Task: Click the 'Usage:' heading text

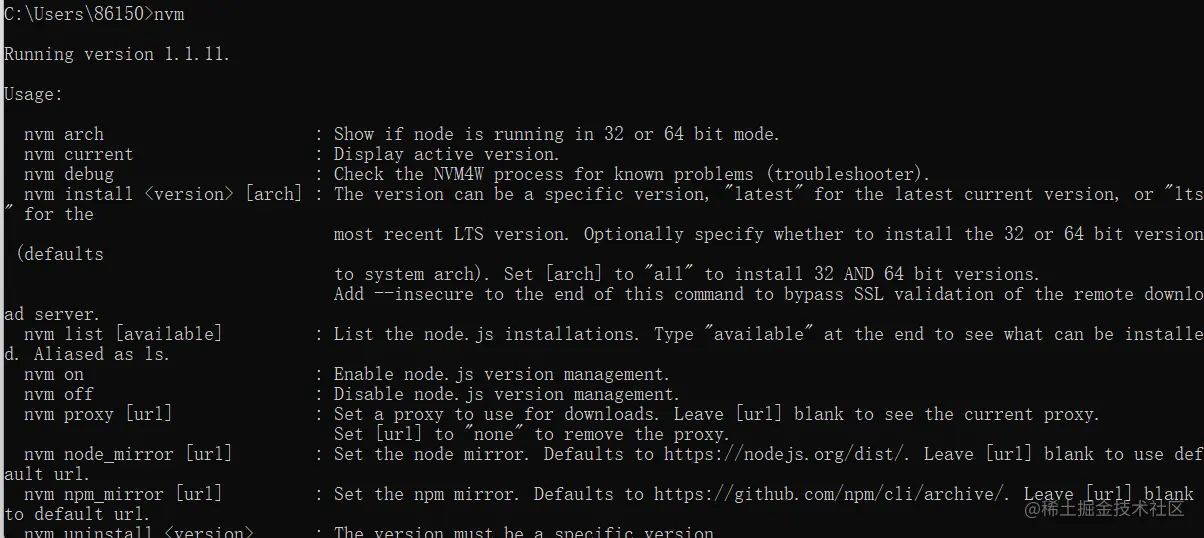Action: pos(34,94)
